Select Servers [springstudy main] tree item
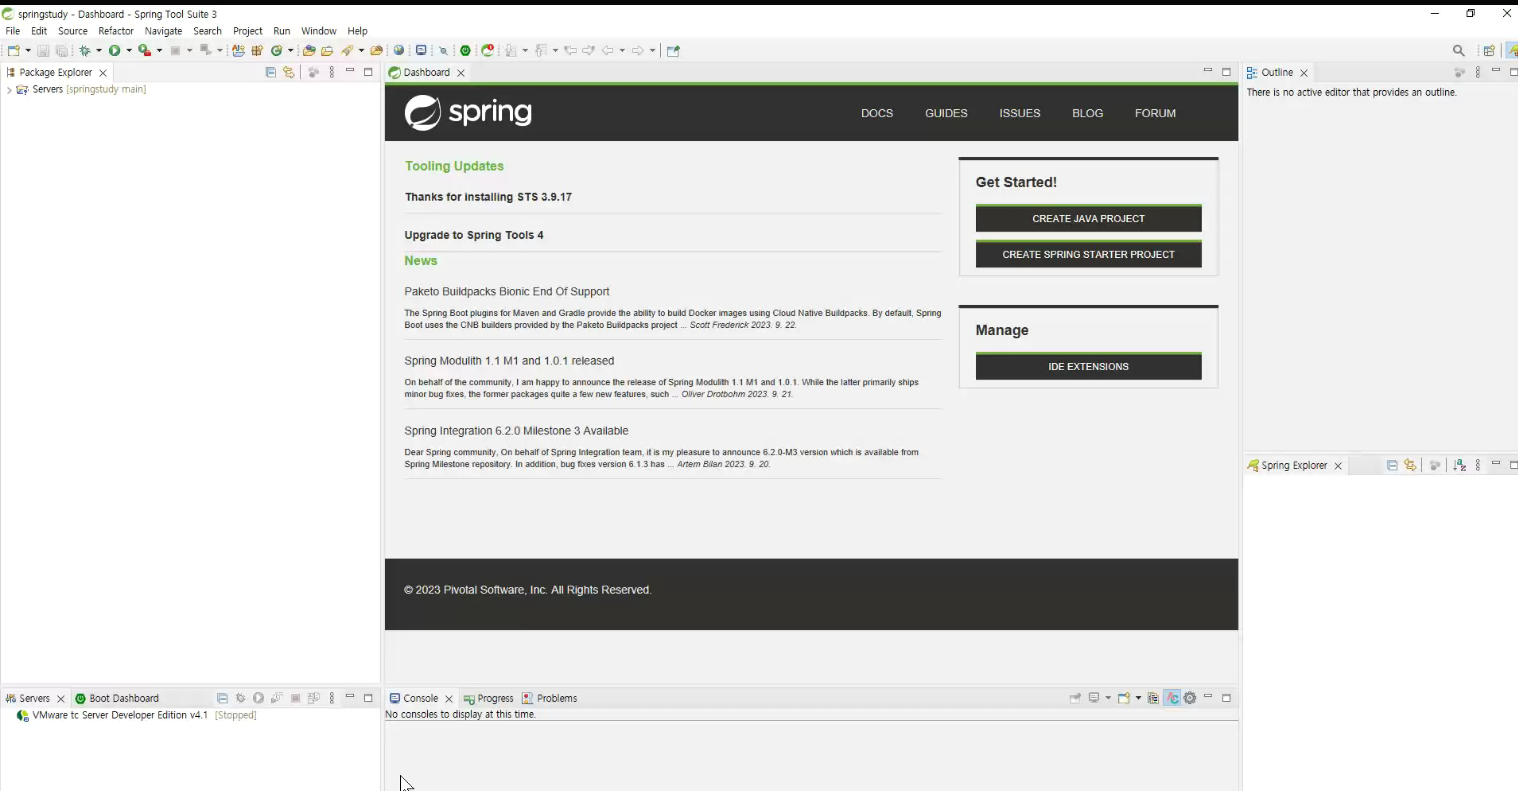This screenshot has width=1518, height=791. [x=81, y=90]
